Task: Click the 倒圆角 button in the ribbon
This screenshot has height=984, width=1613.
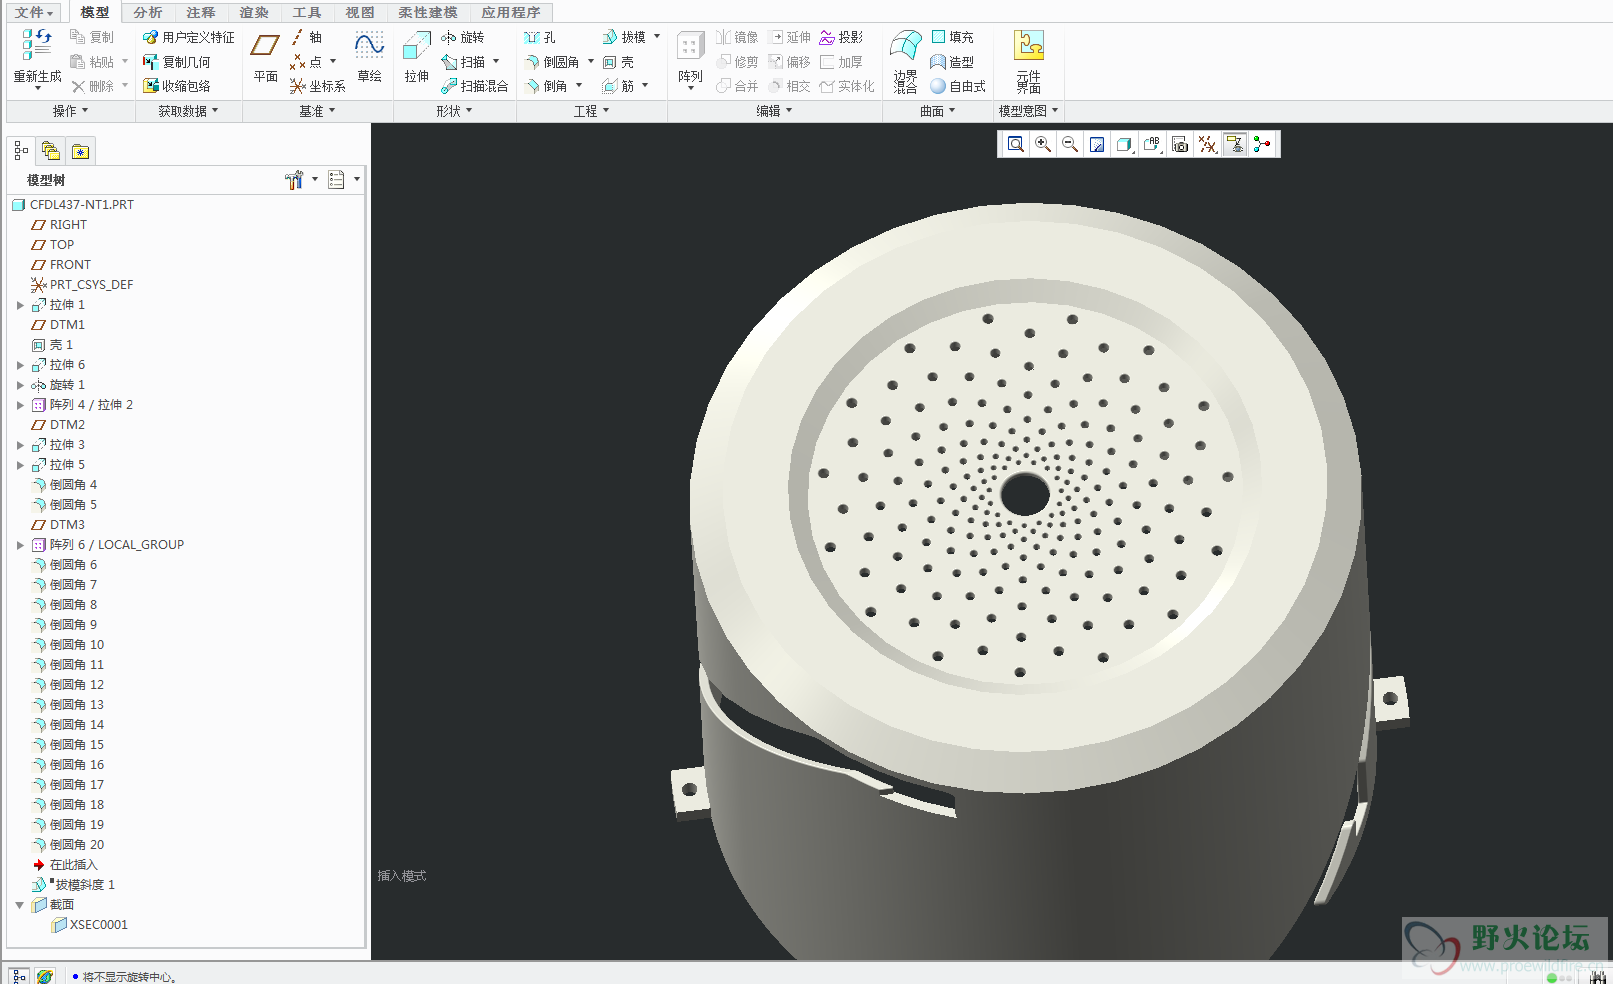Action: point(552,62)
